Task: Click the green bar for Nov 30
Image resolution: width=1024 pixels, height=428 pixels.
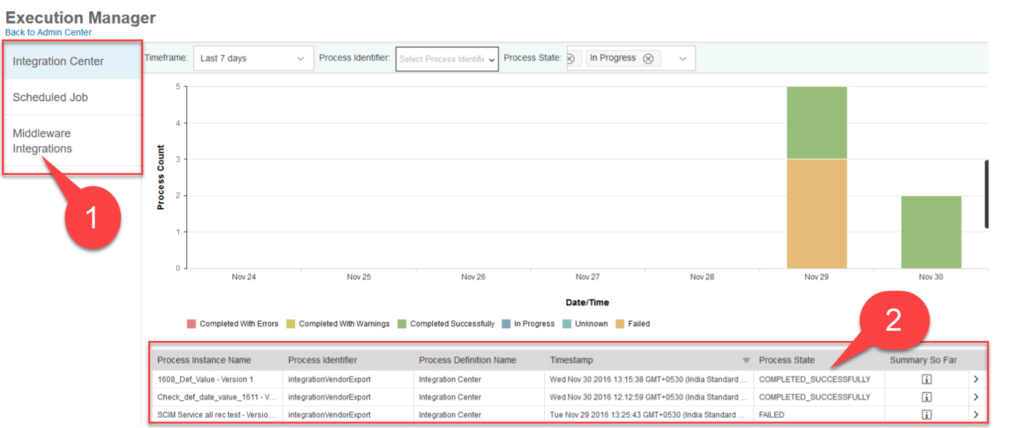Action: coord(931,231)
